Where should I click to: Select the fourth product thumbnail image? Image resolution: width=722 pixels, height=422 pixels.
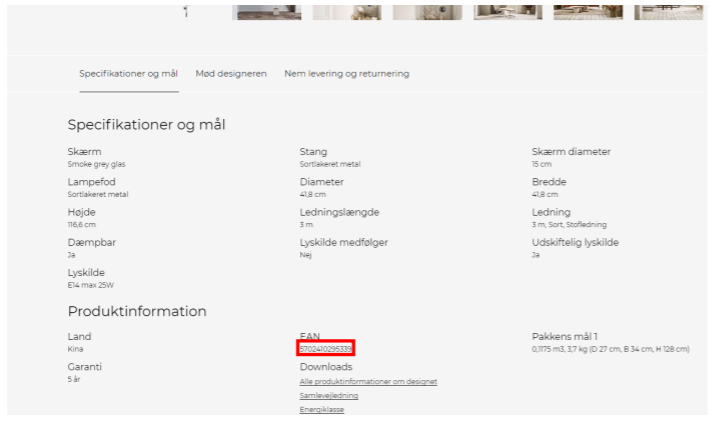pyautogui.click(x=507, y=10)
